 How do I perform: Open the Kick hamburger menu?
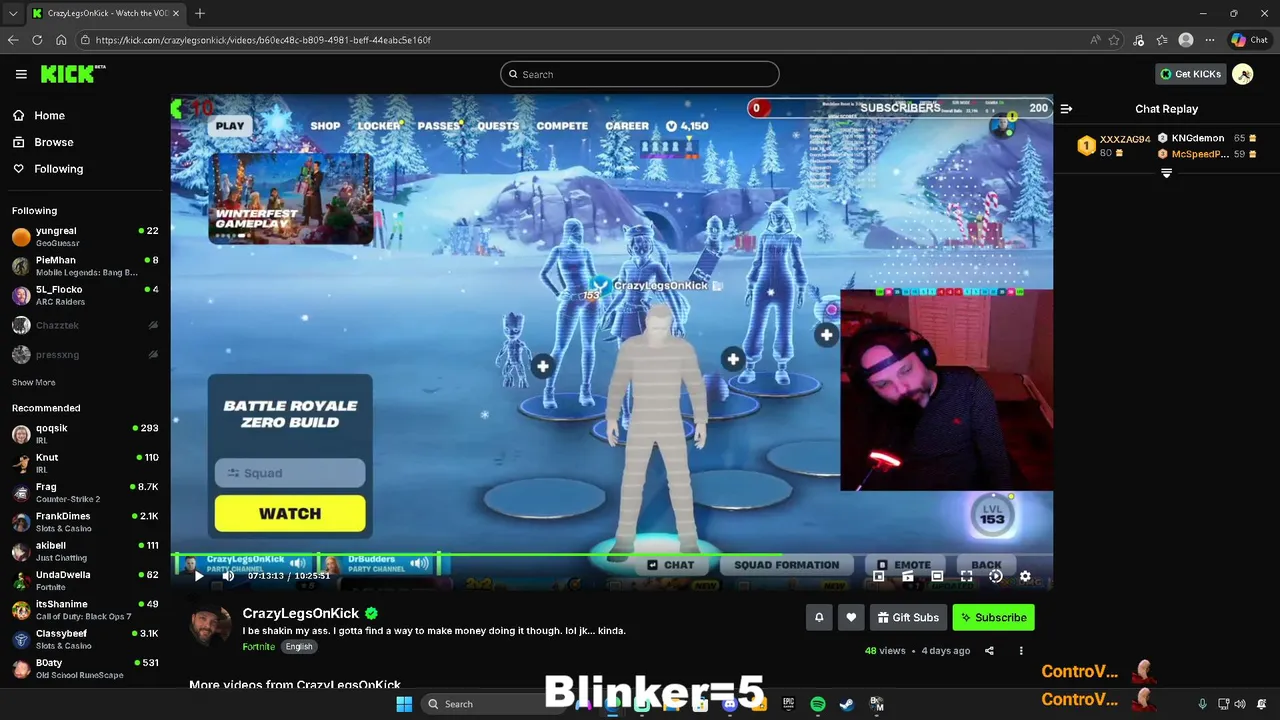[21, 74]
